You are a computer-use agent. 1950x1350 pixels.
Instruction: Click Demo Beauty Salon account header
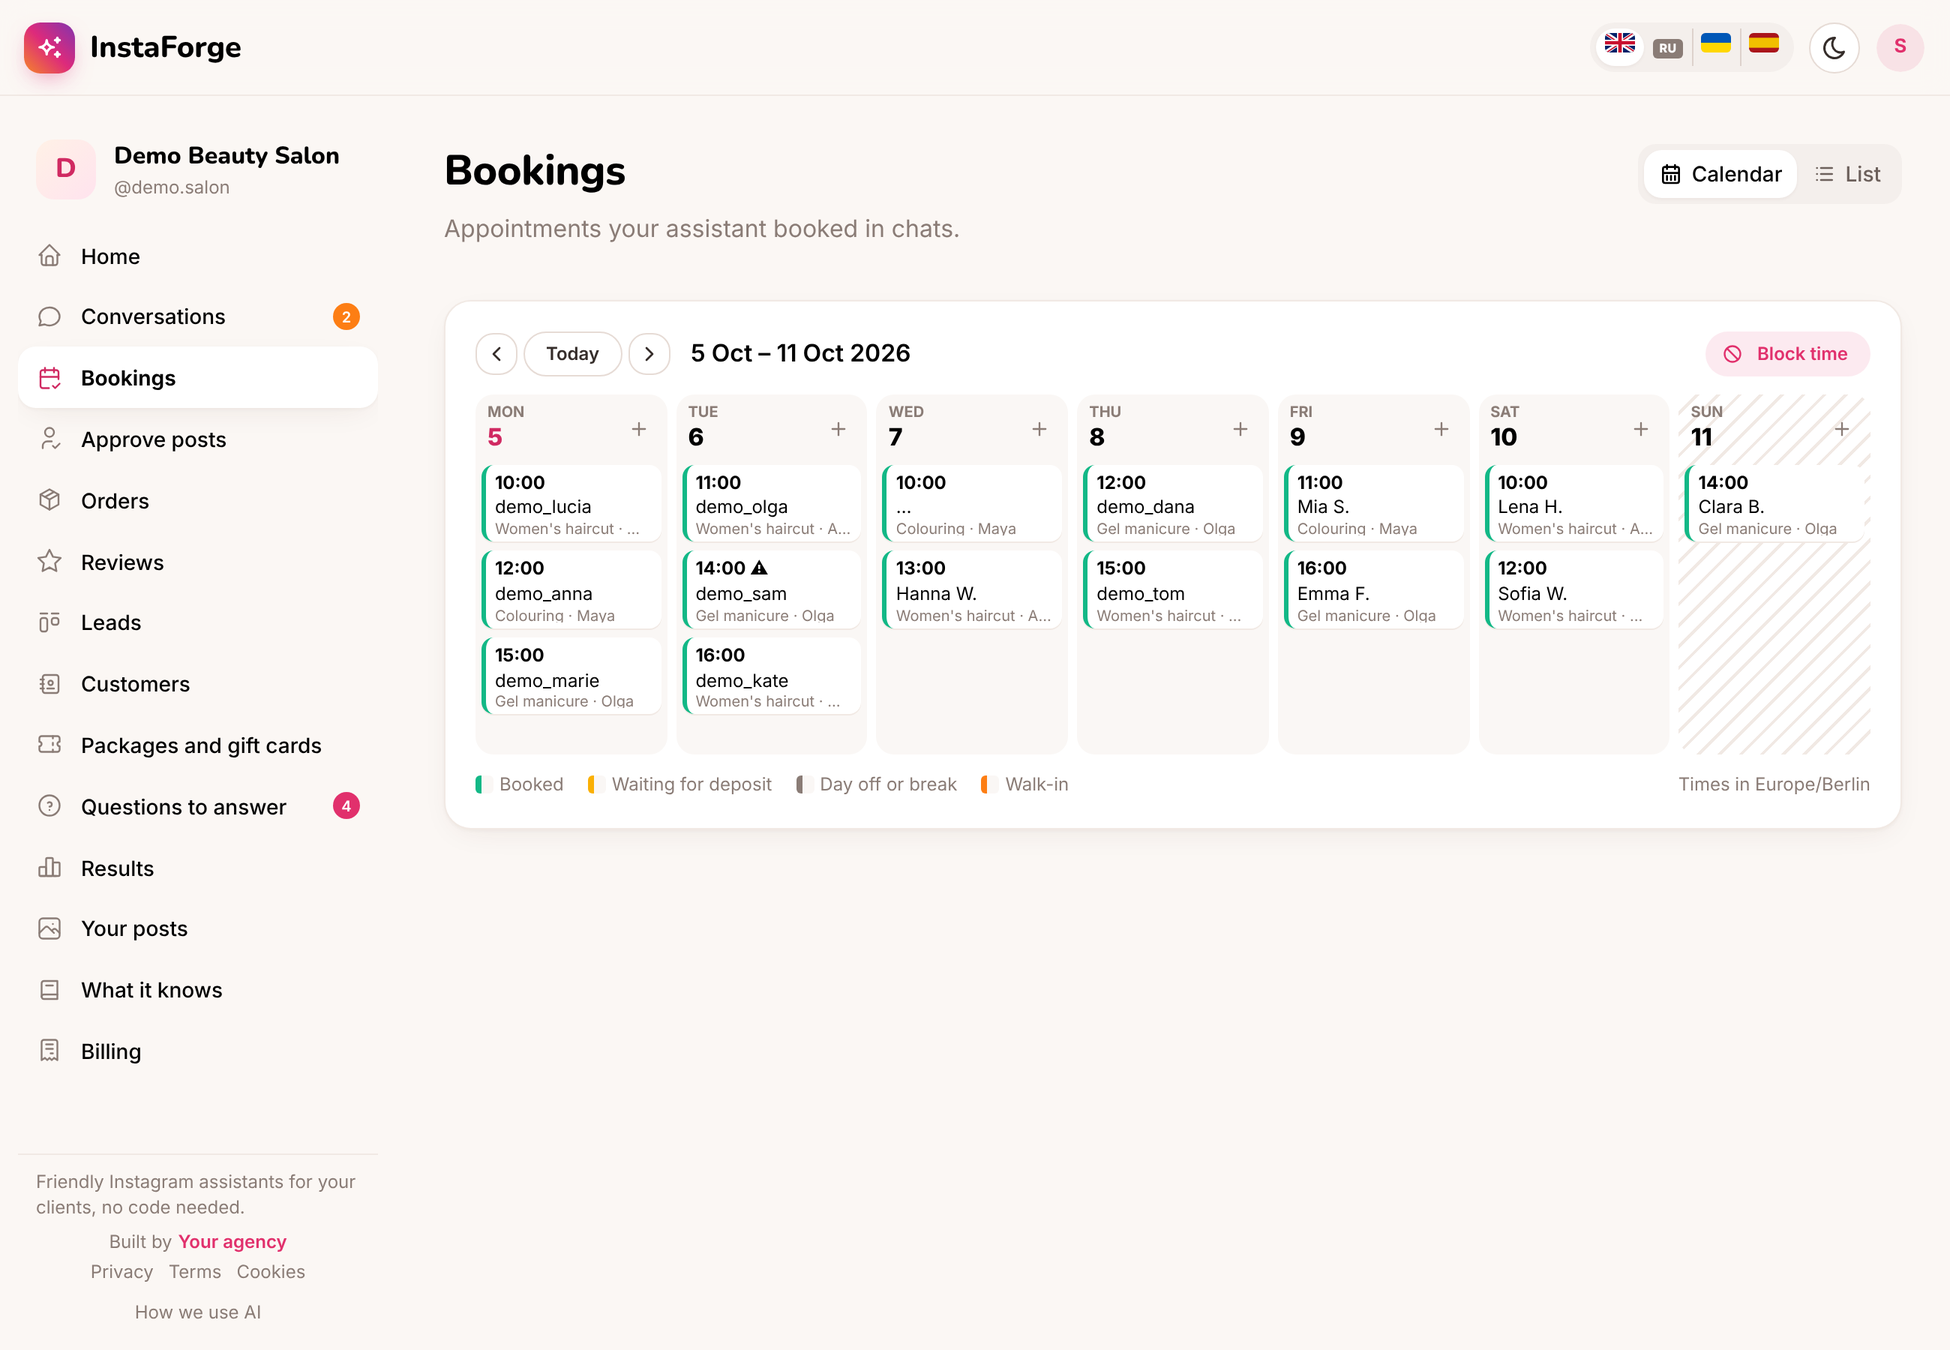[x=198, y=169]
